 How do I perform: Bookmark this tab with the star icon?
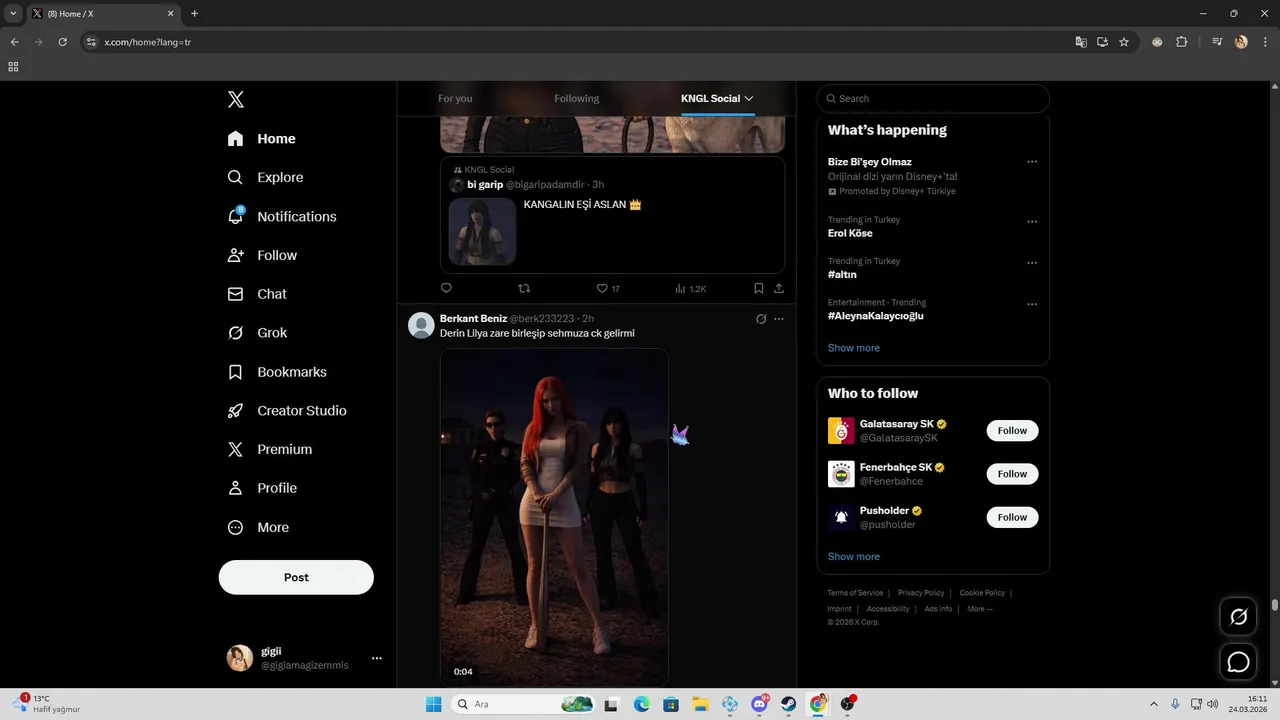(x=1124, y=42)
